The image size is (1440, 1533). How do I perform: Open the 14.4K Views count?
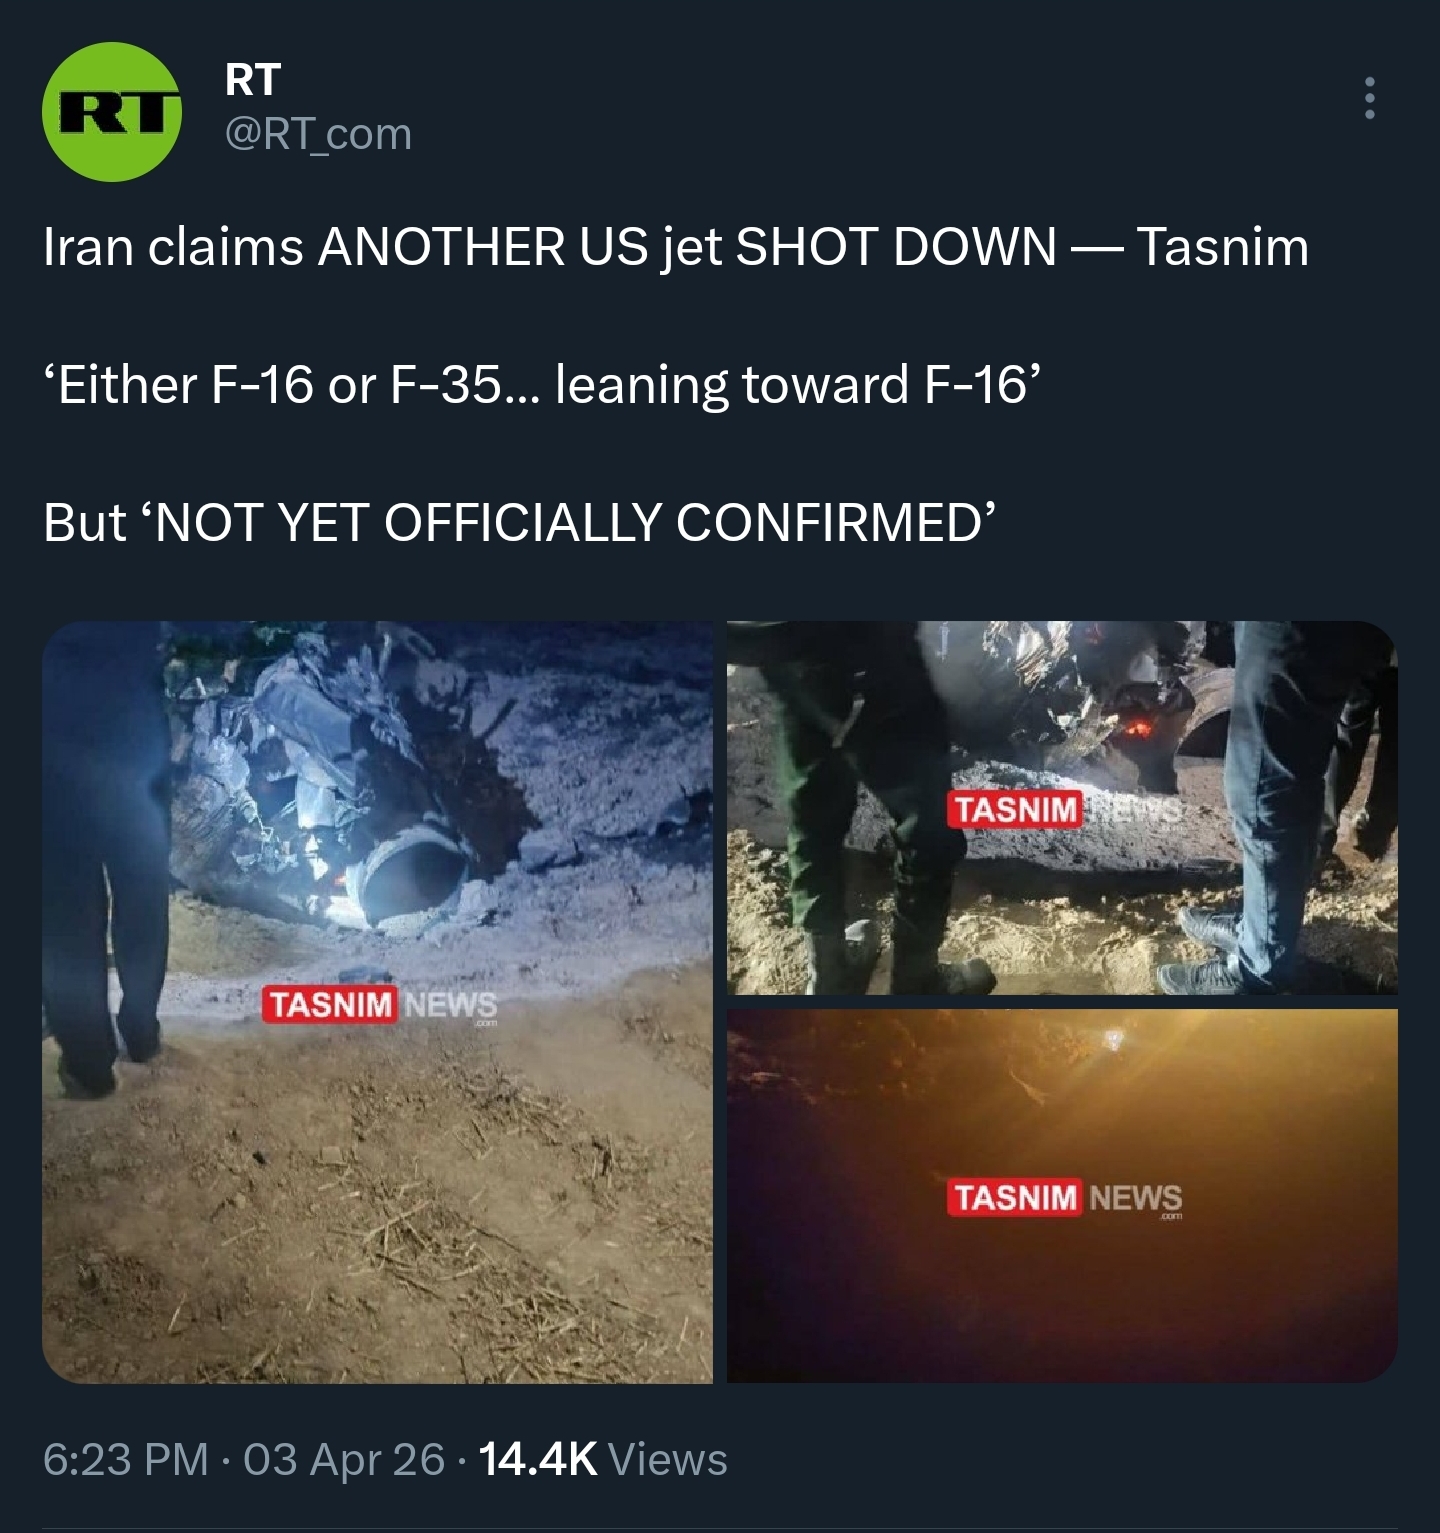coord(603,1460)
